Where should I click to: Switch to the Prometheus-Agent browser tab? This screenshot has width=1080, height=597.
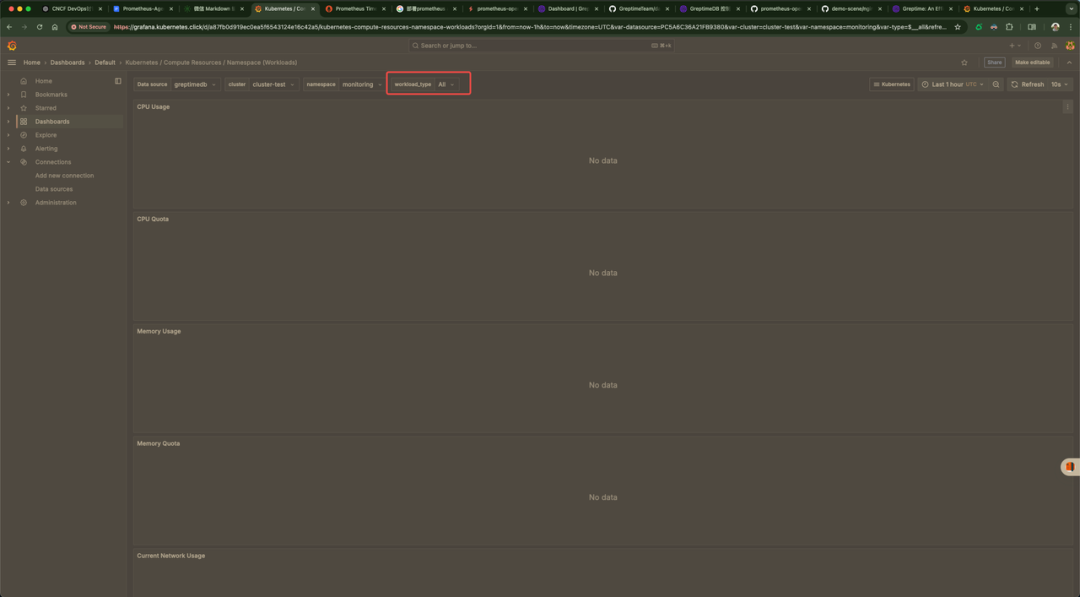[143, 9]
